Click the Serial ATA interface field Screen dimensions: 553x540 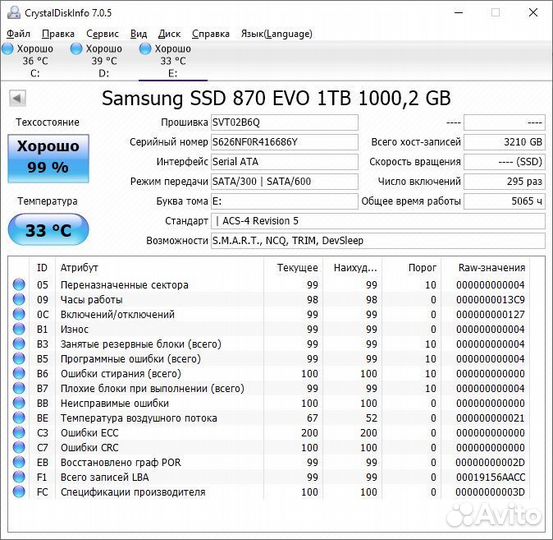click(x=285, y=162)
